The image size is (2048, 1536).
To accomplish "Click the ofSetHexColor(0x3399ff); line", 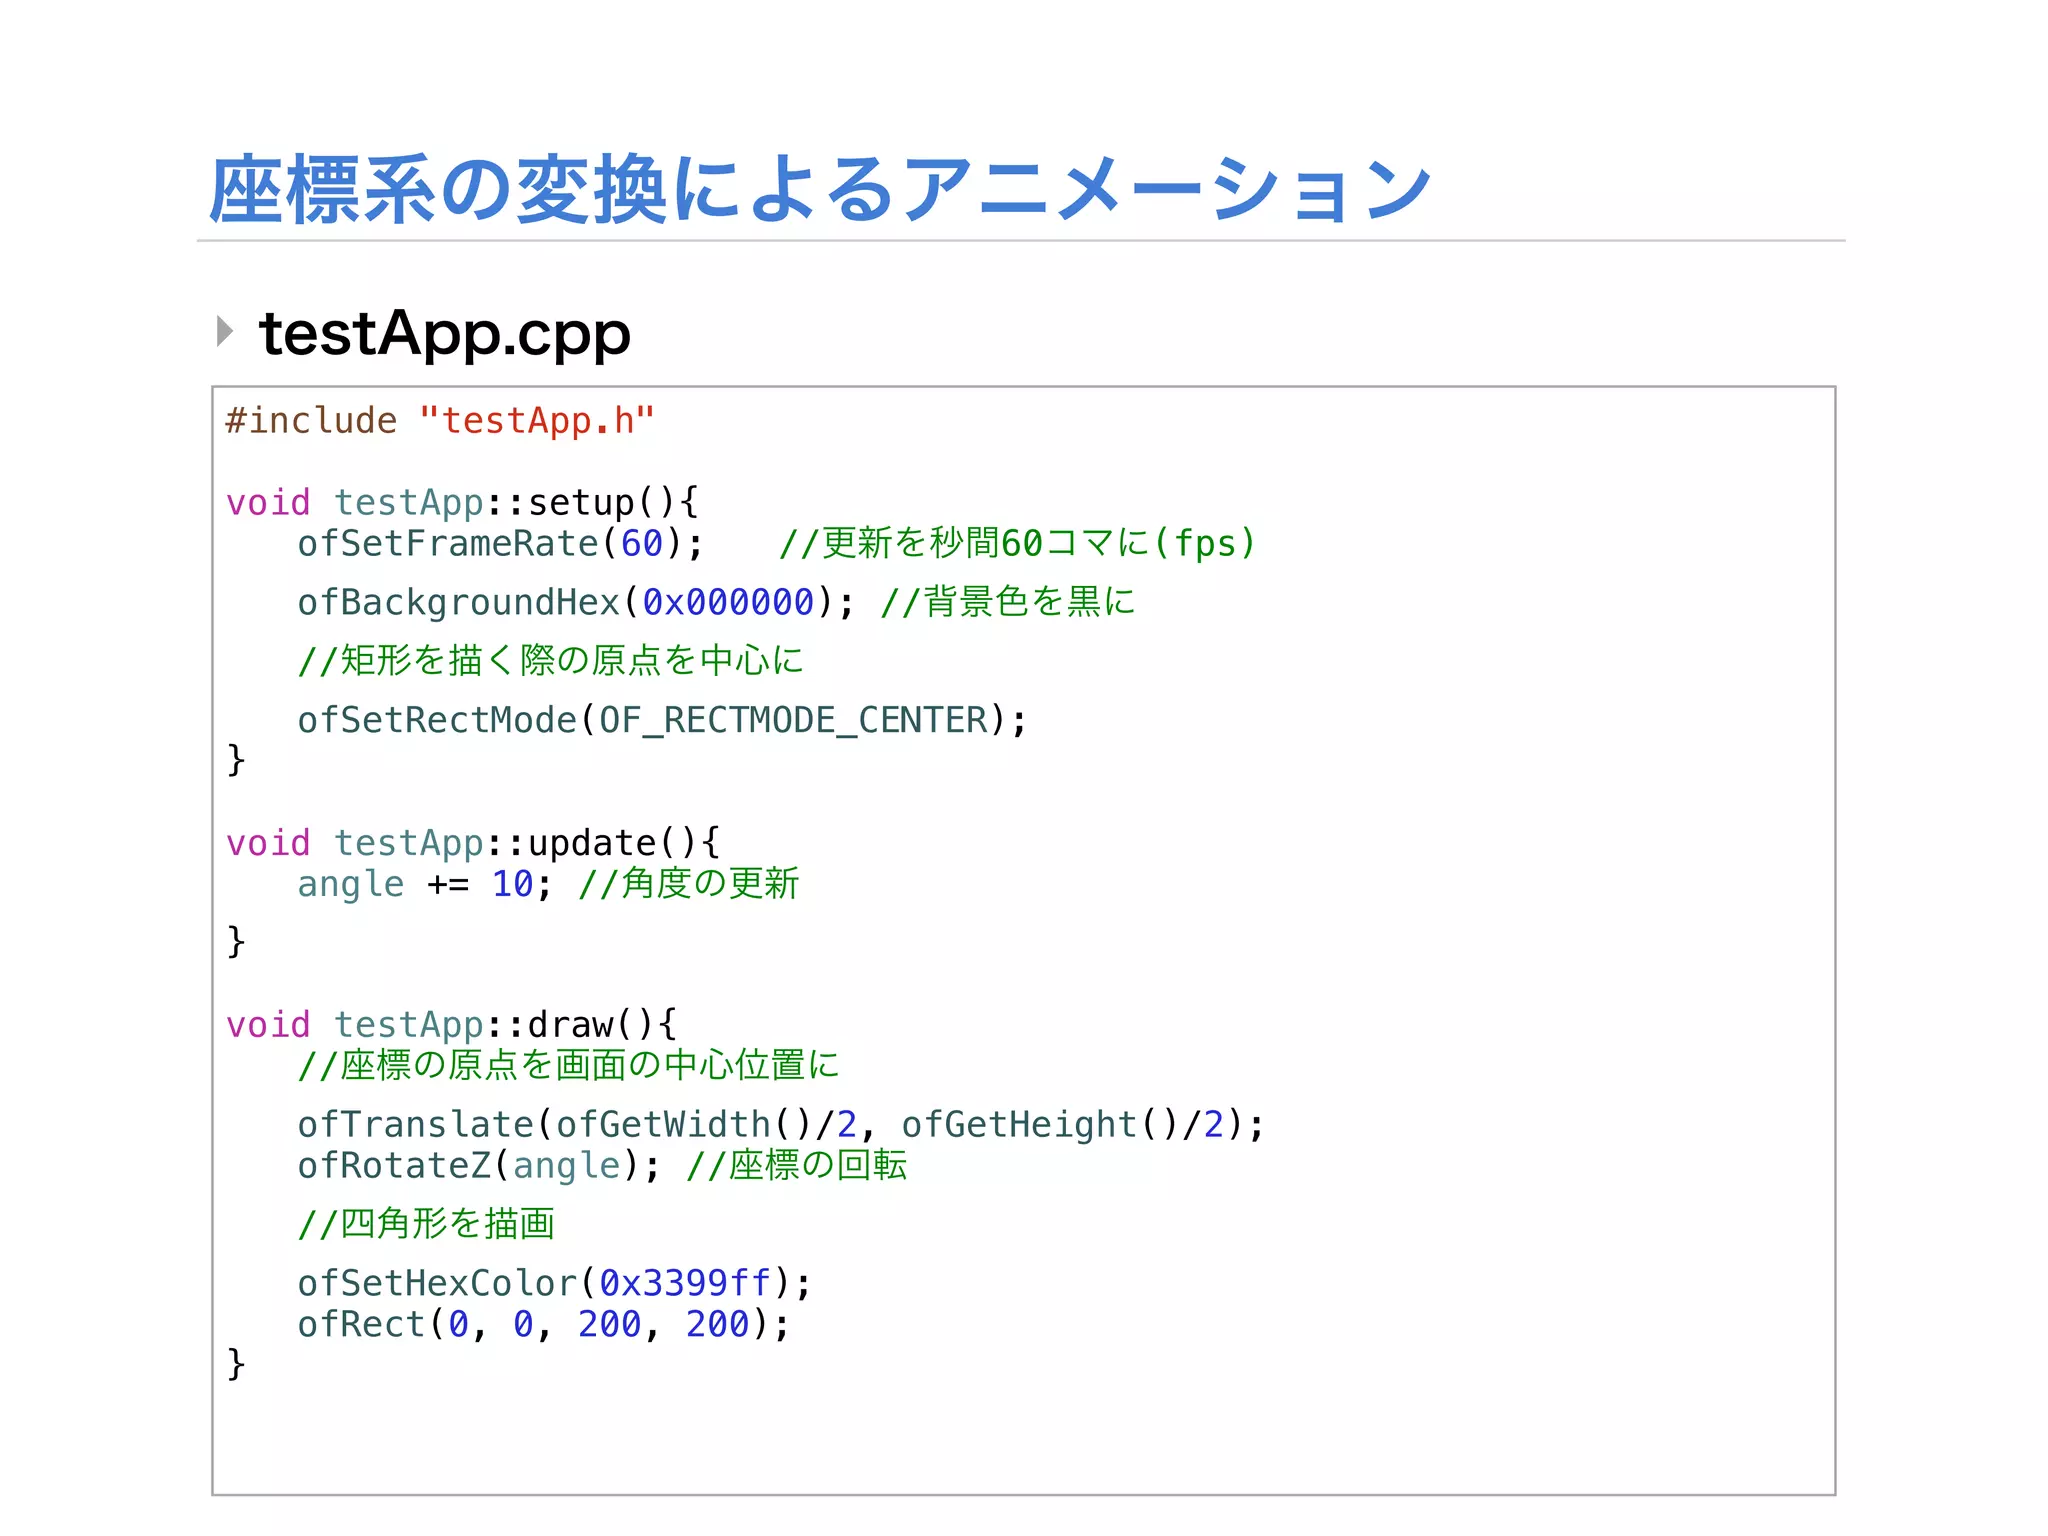I will 554,1284.
